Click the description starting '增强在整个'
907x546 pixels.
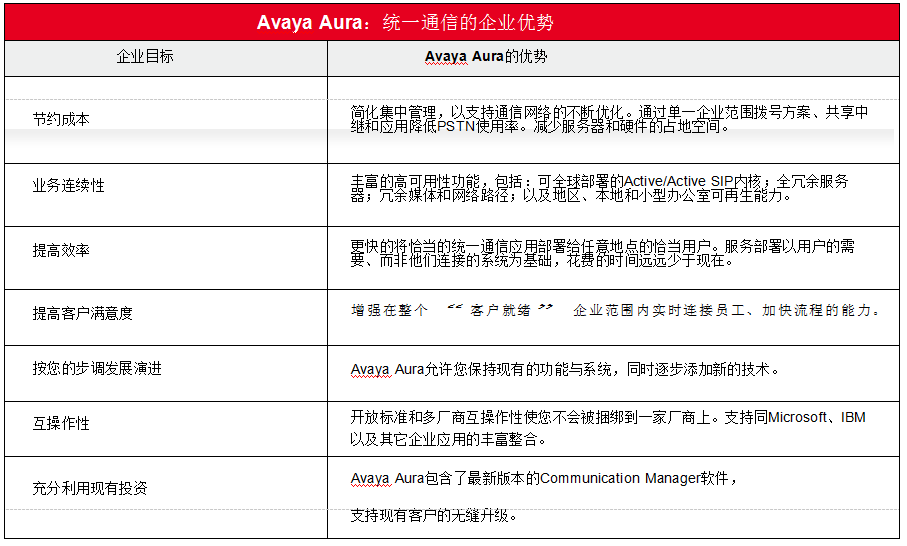click(x=615, y=311)
